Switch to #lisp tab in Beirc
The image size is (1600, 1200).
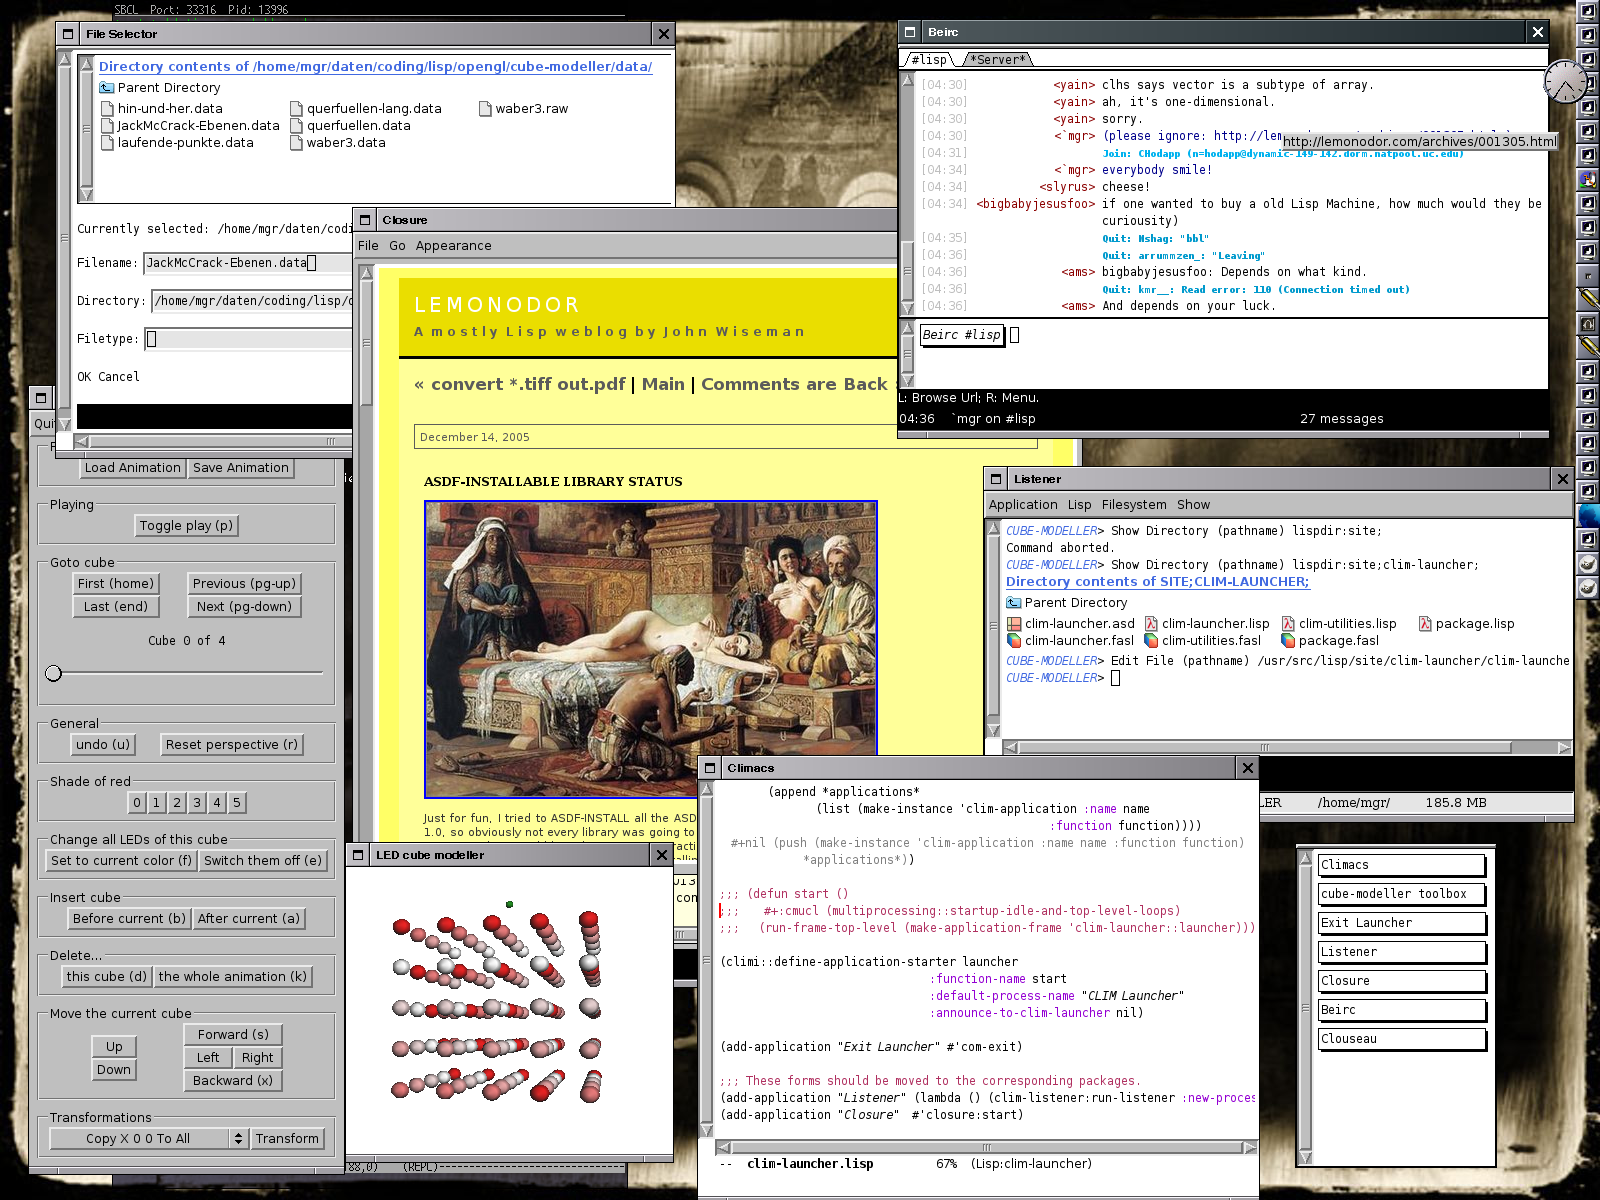pos(929,60)
